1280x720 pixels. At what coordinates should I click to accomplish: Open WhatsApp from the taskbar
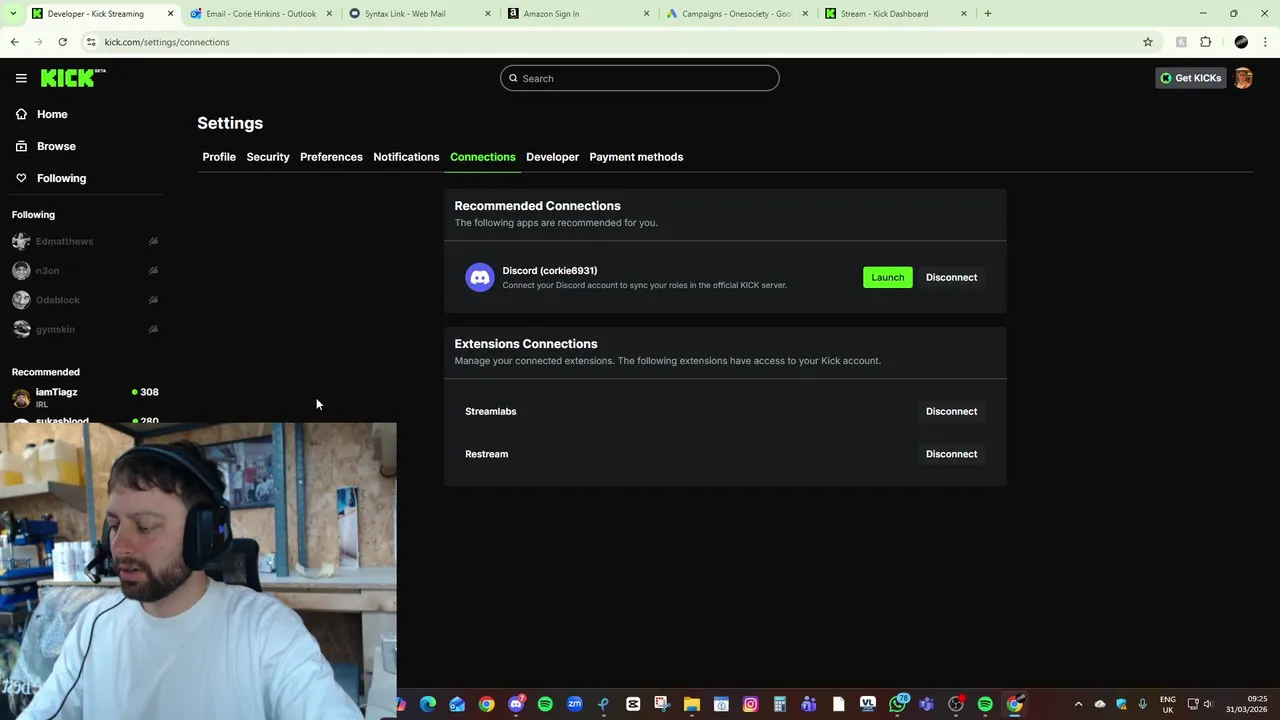[897, 704]
